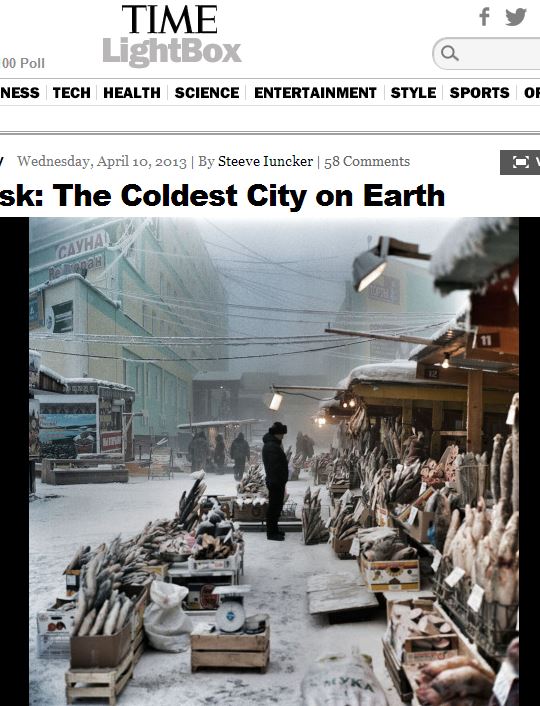Select the SPORTS navigation item

pyautogui.click(x=479, y=93)
